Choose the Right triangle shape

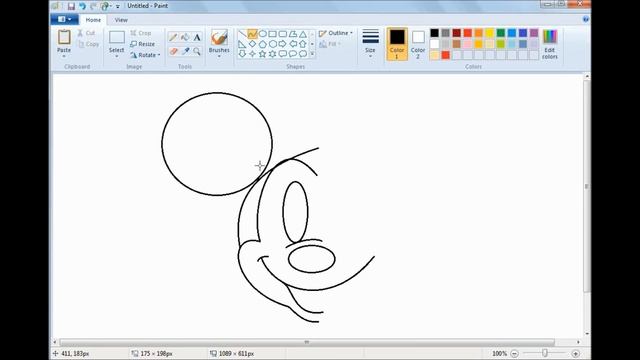pos(242,44)
